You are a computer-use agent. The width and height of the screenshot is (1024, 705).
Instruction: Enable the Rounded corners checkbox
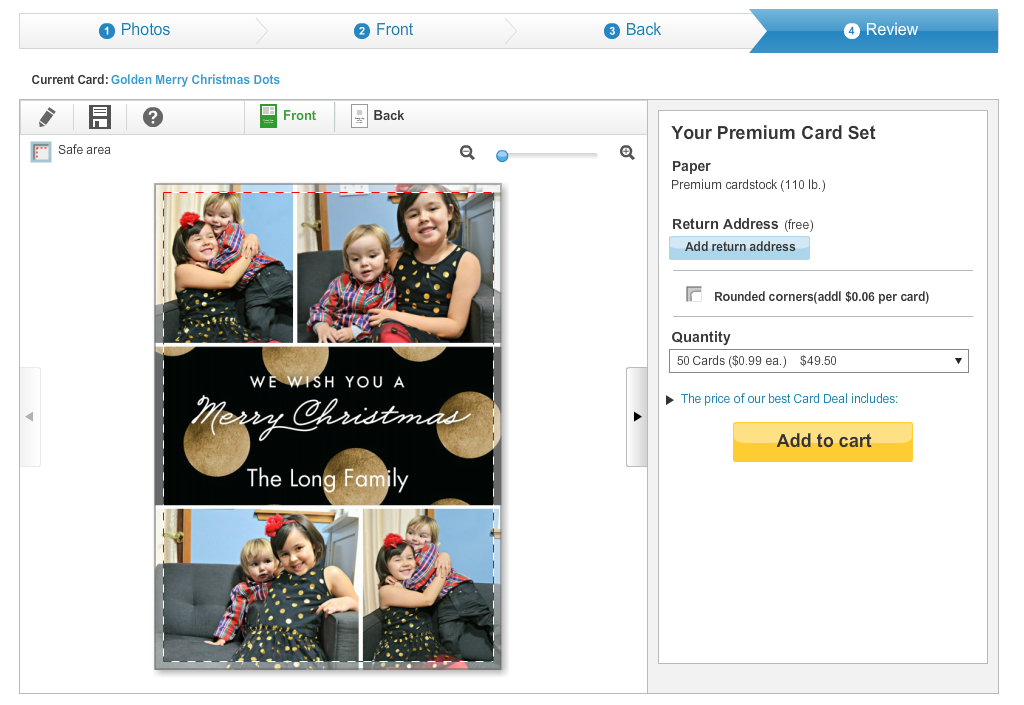coord(694,294)
